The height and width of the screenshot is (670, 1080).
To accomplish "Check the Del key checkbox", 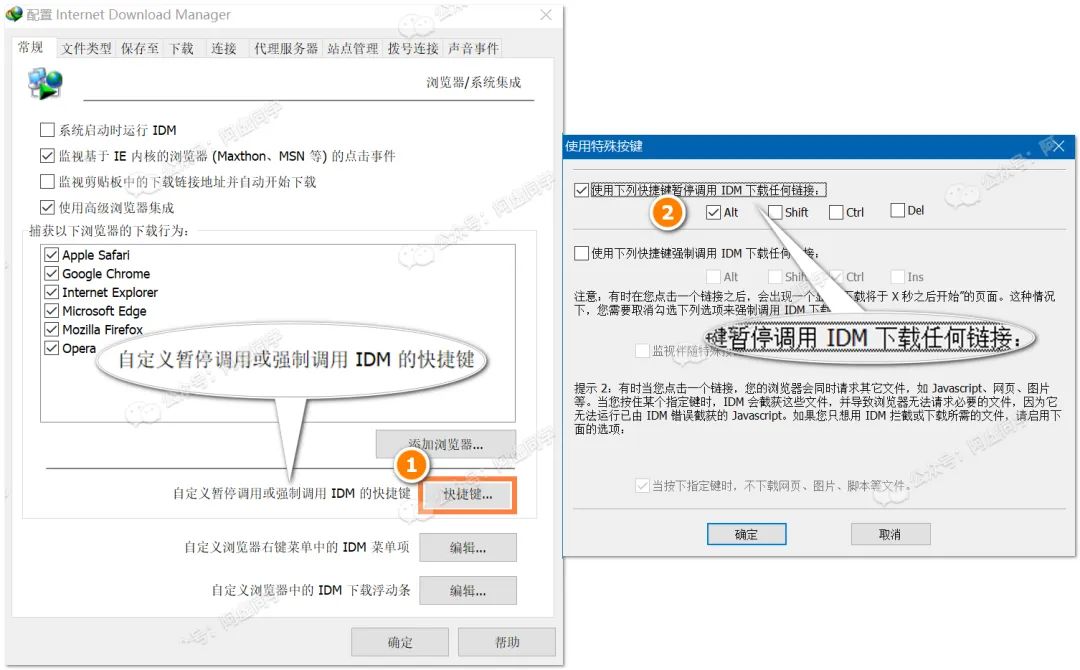I will pyautogui.click(x=897, y=210).
